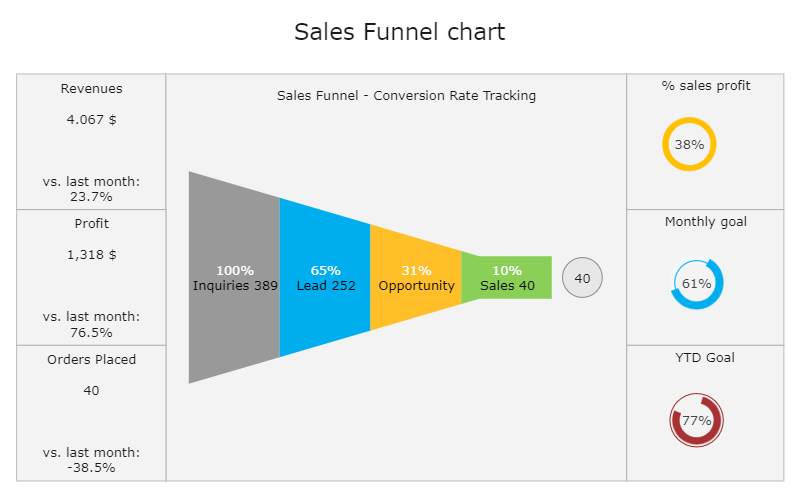800x500 pixels.
Task: Select the orange Opportunity funnel segment
Action: (x=416, y=278)
